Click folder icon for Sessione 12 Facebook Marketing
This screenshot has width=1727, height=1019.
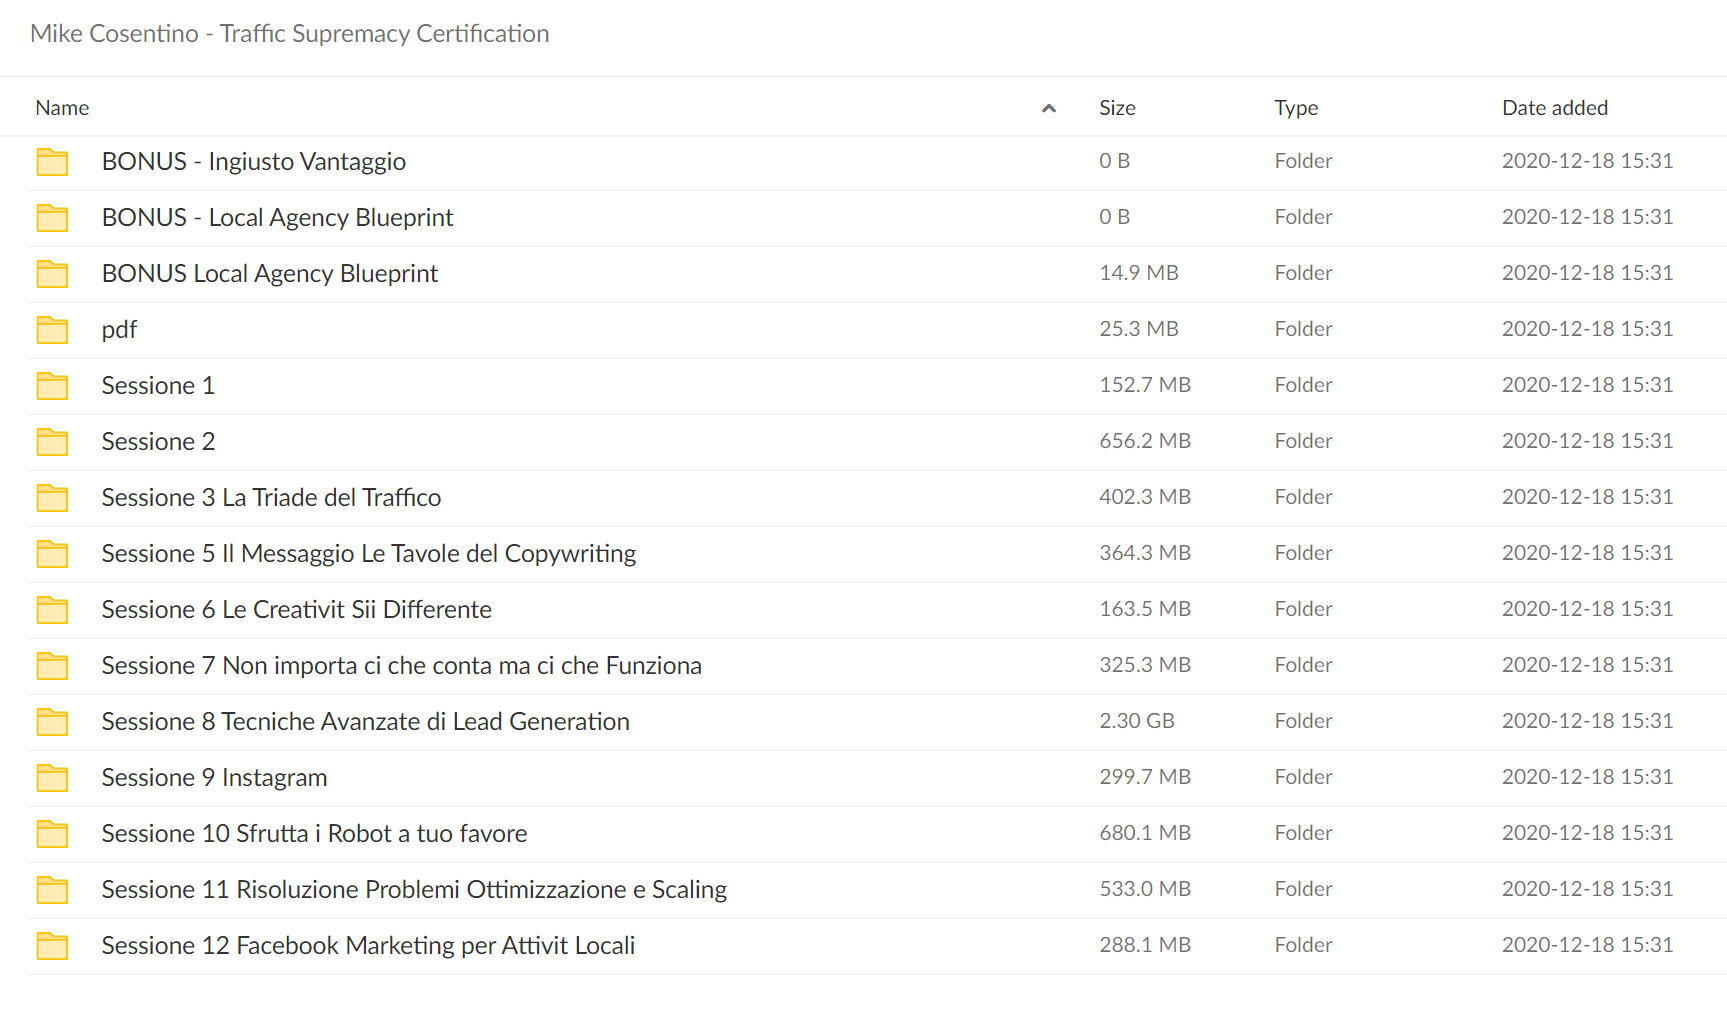click(52, 946)
